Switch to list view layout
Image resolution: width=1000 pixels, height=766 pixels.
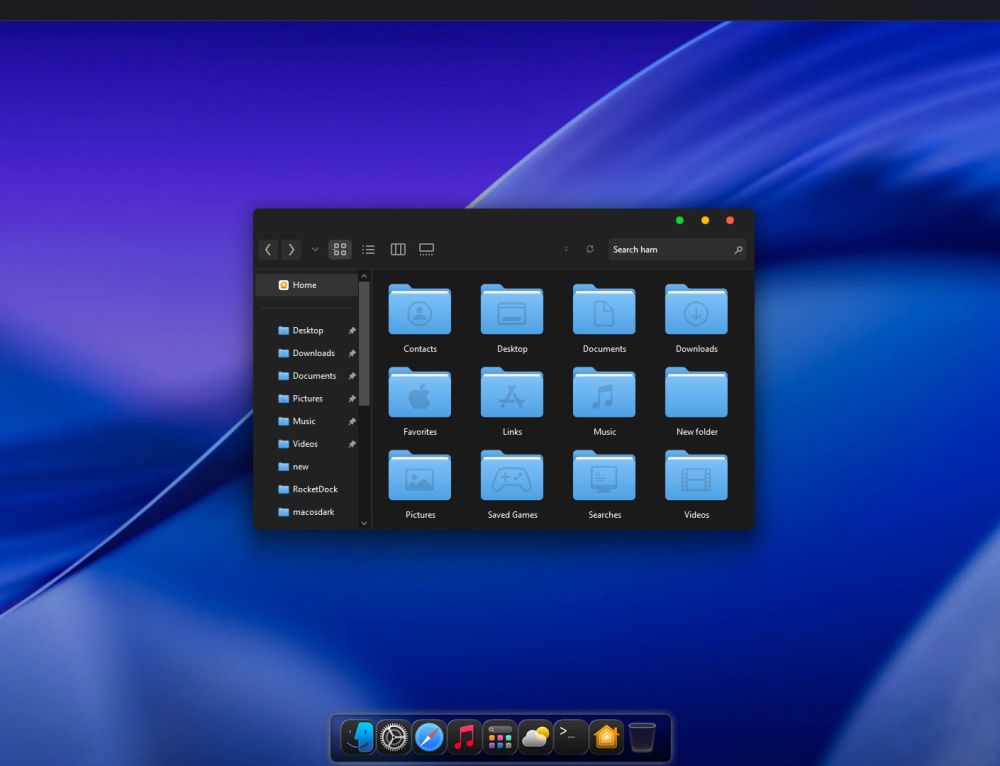368,249
